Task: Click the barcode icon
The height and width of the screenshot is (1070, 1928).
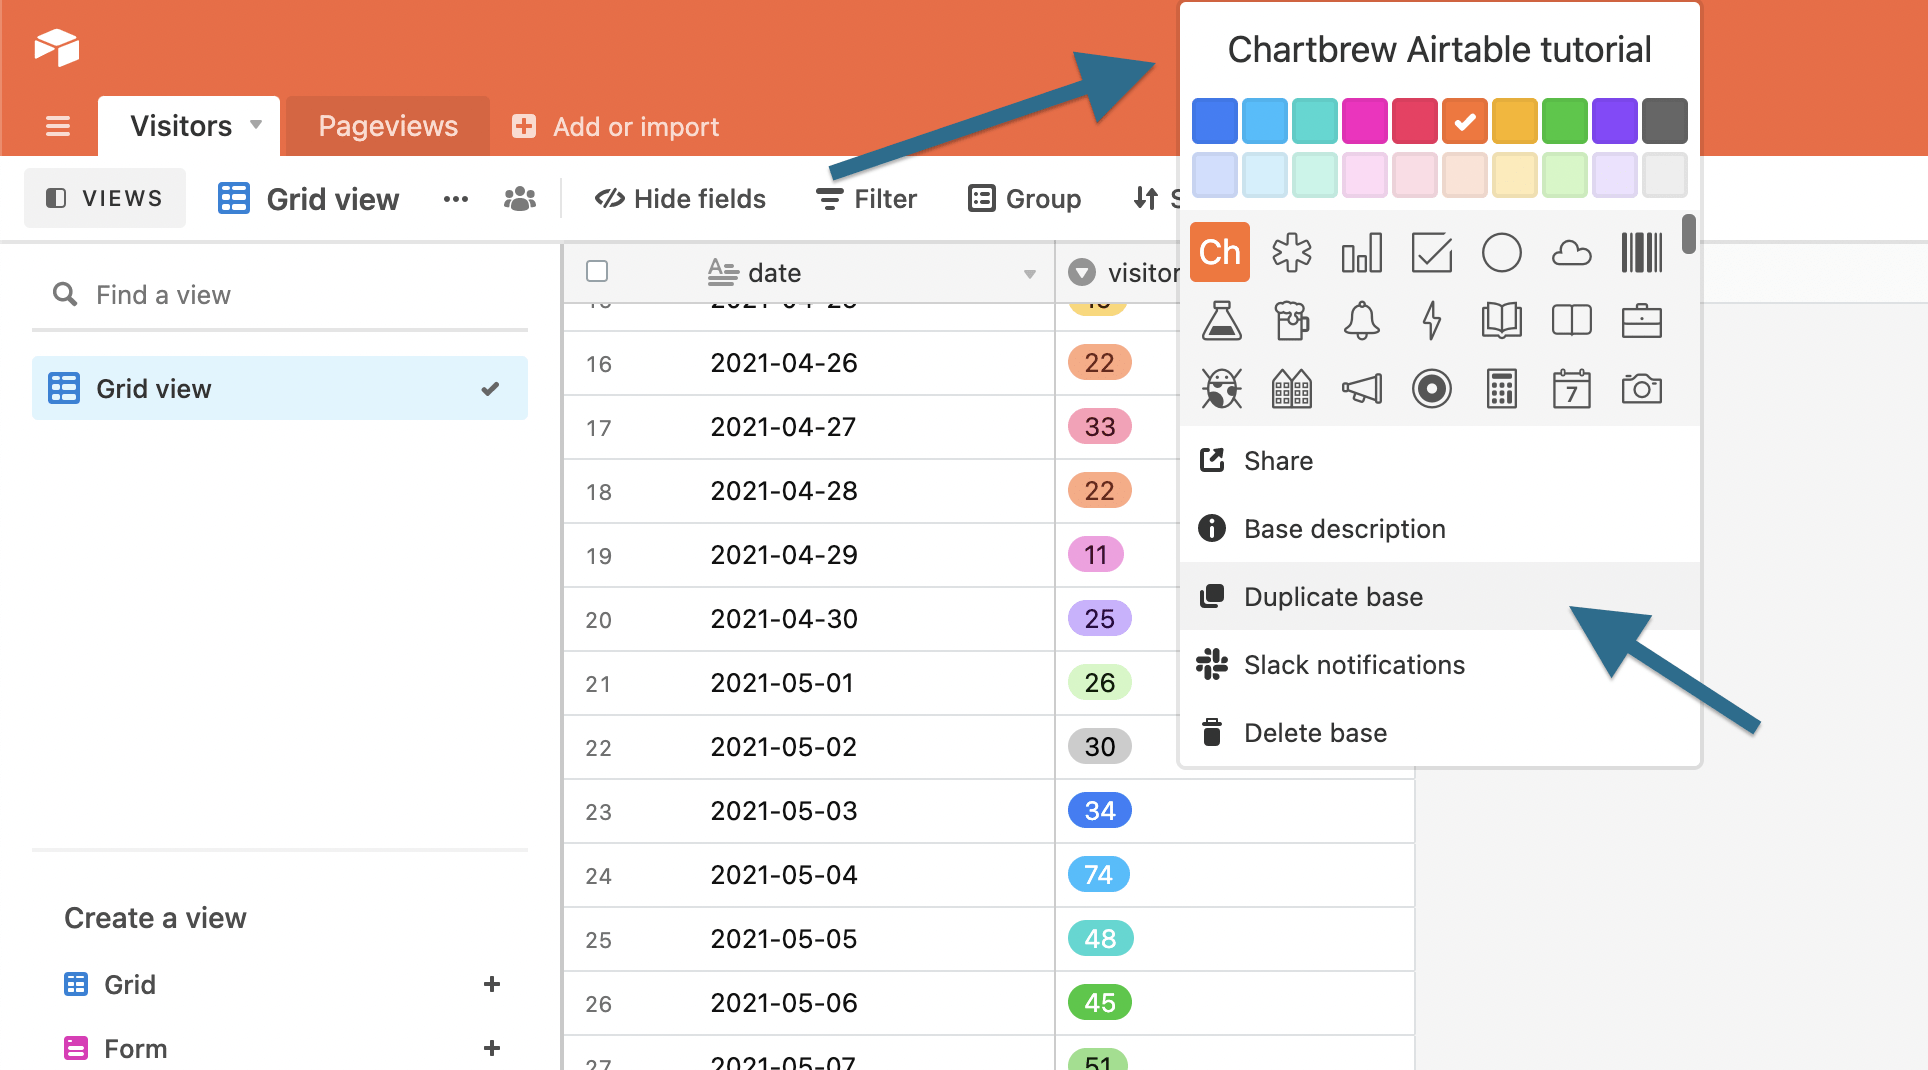Action: click(1641, 252)
